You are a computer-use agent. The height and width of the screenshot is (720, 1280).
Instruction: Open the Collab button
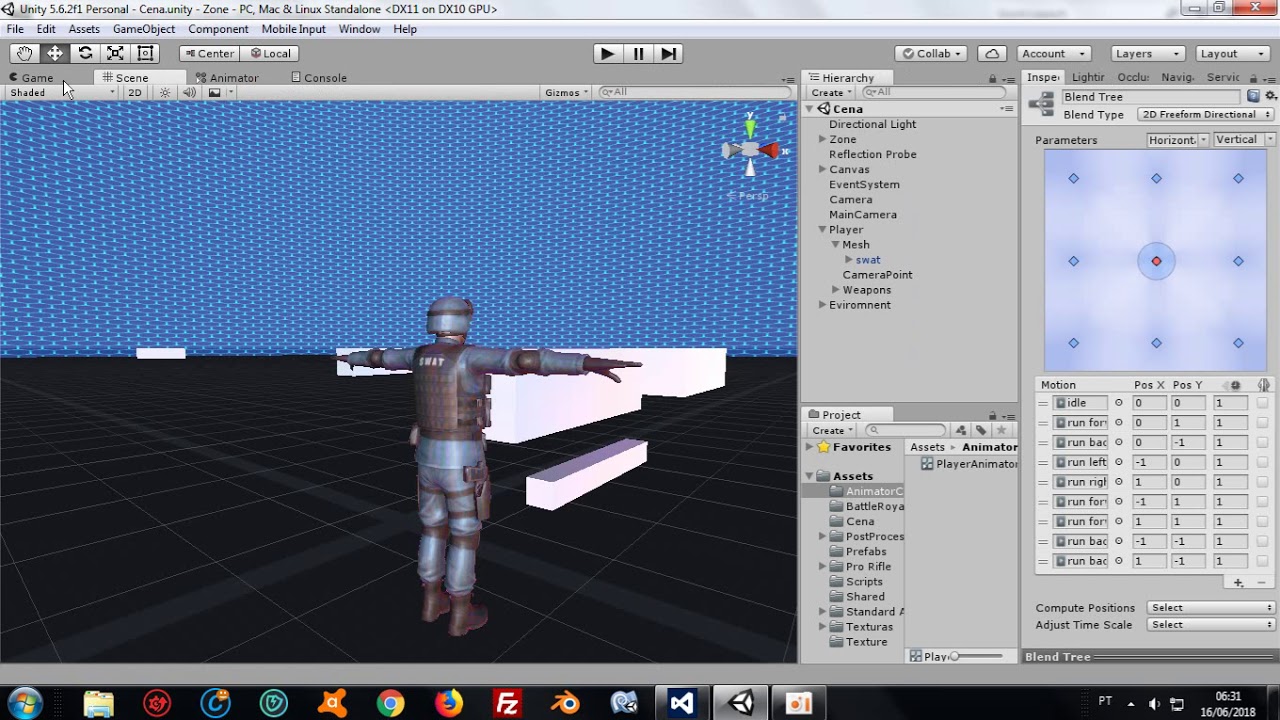(x=931, y=54)
